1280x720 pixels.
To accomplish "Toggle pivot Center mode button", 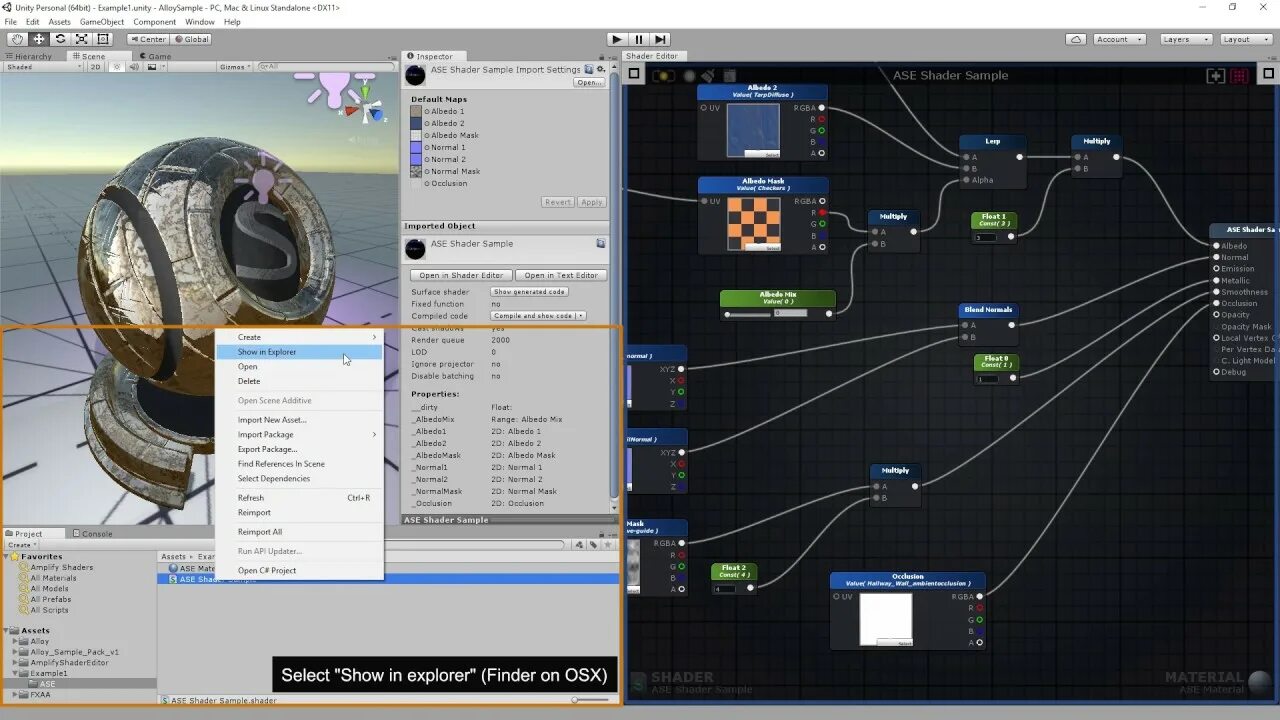I will pyautogui.click(x=148, y=39).
